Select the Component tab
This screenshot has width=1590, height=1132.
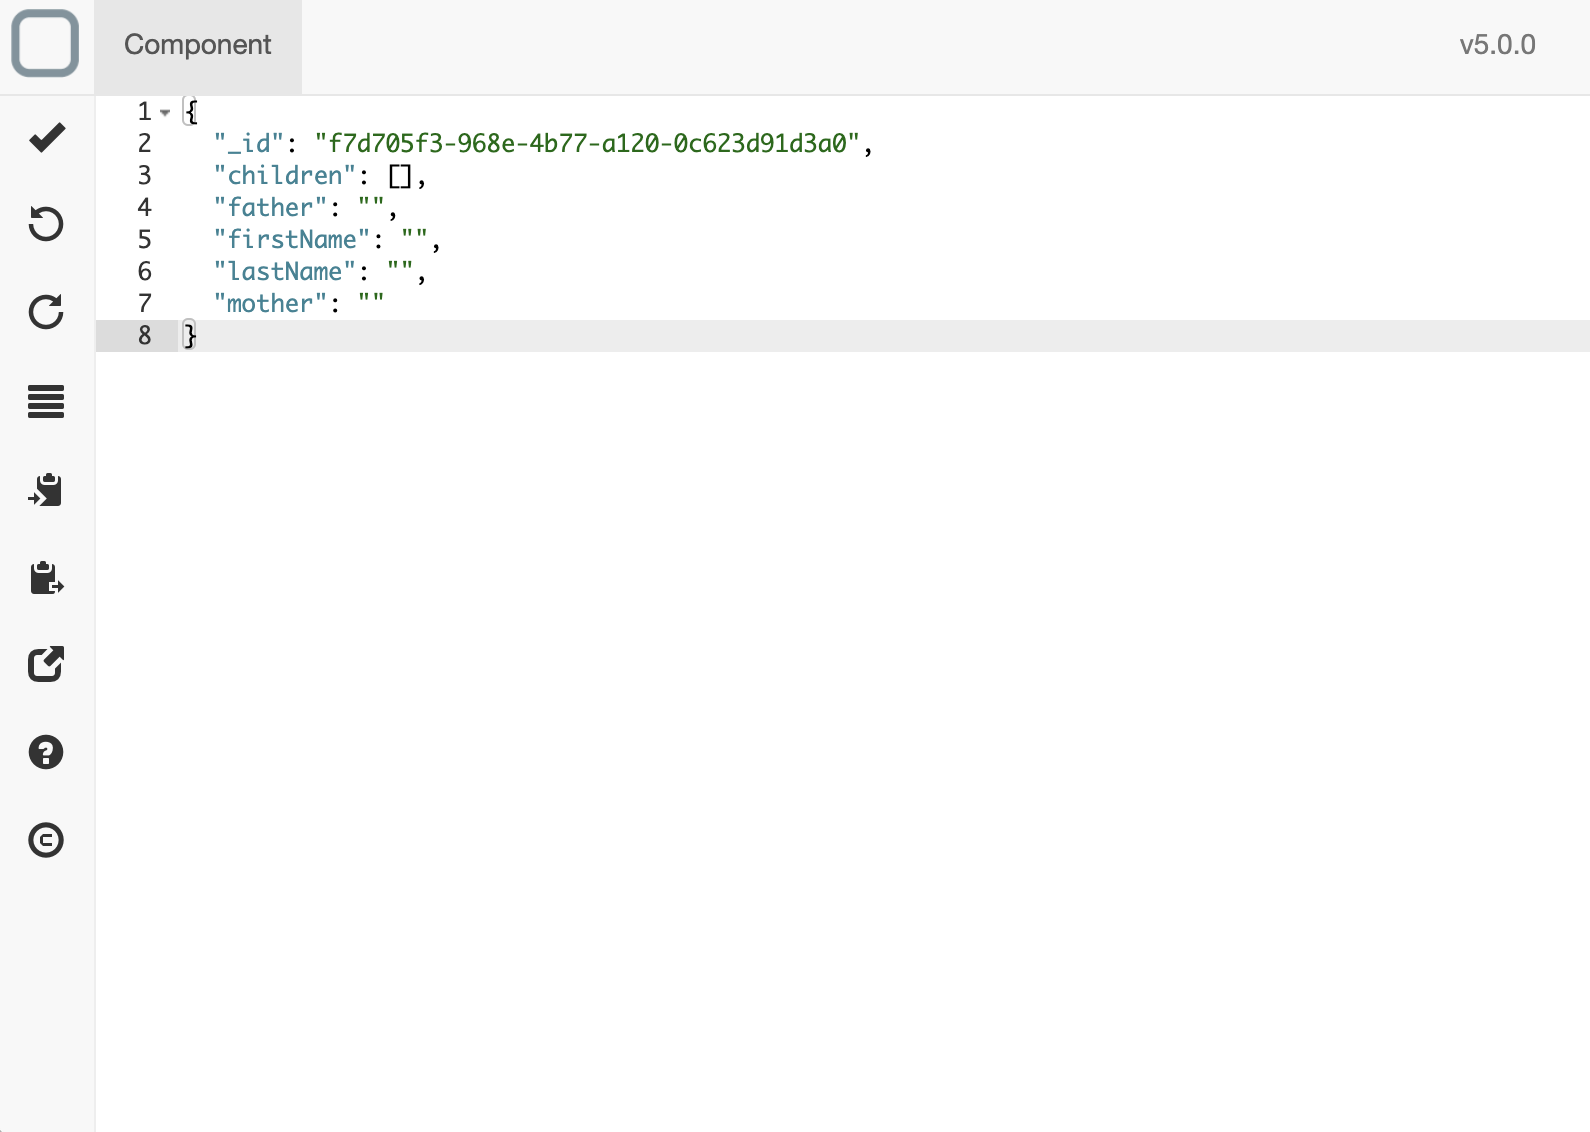tap(198, 46)
